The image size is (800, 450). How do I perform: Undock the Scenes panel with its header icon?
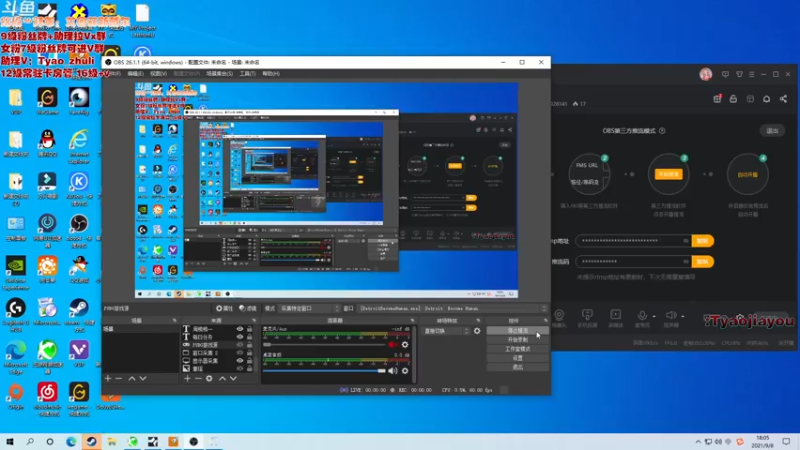point(174,320)
